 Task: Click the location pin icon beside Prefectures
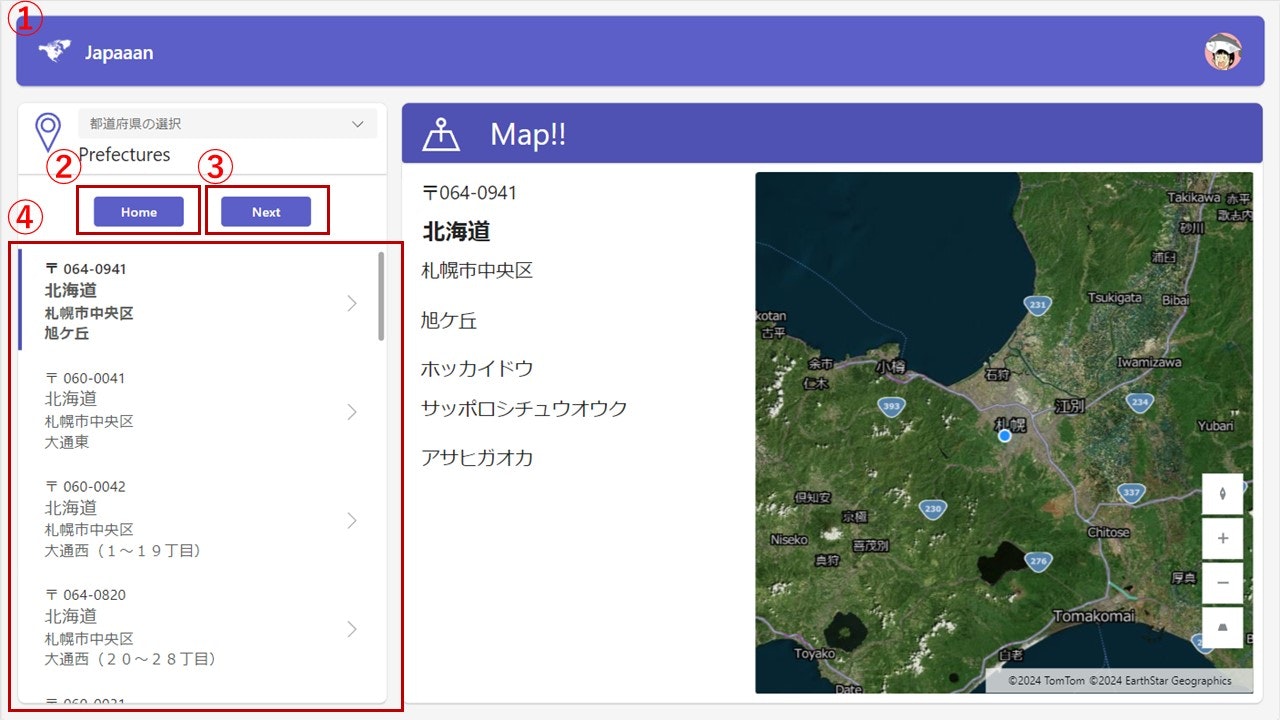48,132
